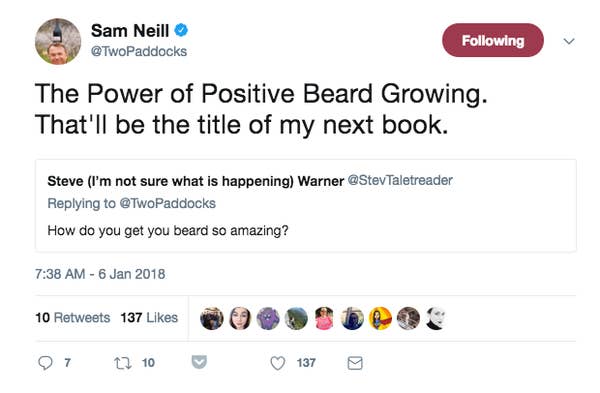View the list of 137 Likes
The width and height of the screenshot is (600, 393).
click(149, 318)
